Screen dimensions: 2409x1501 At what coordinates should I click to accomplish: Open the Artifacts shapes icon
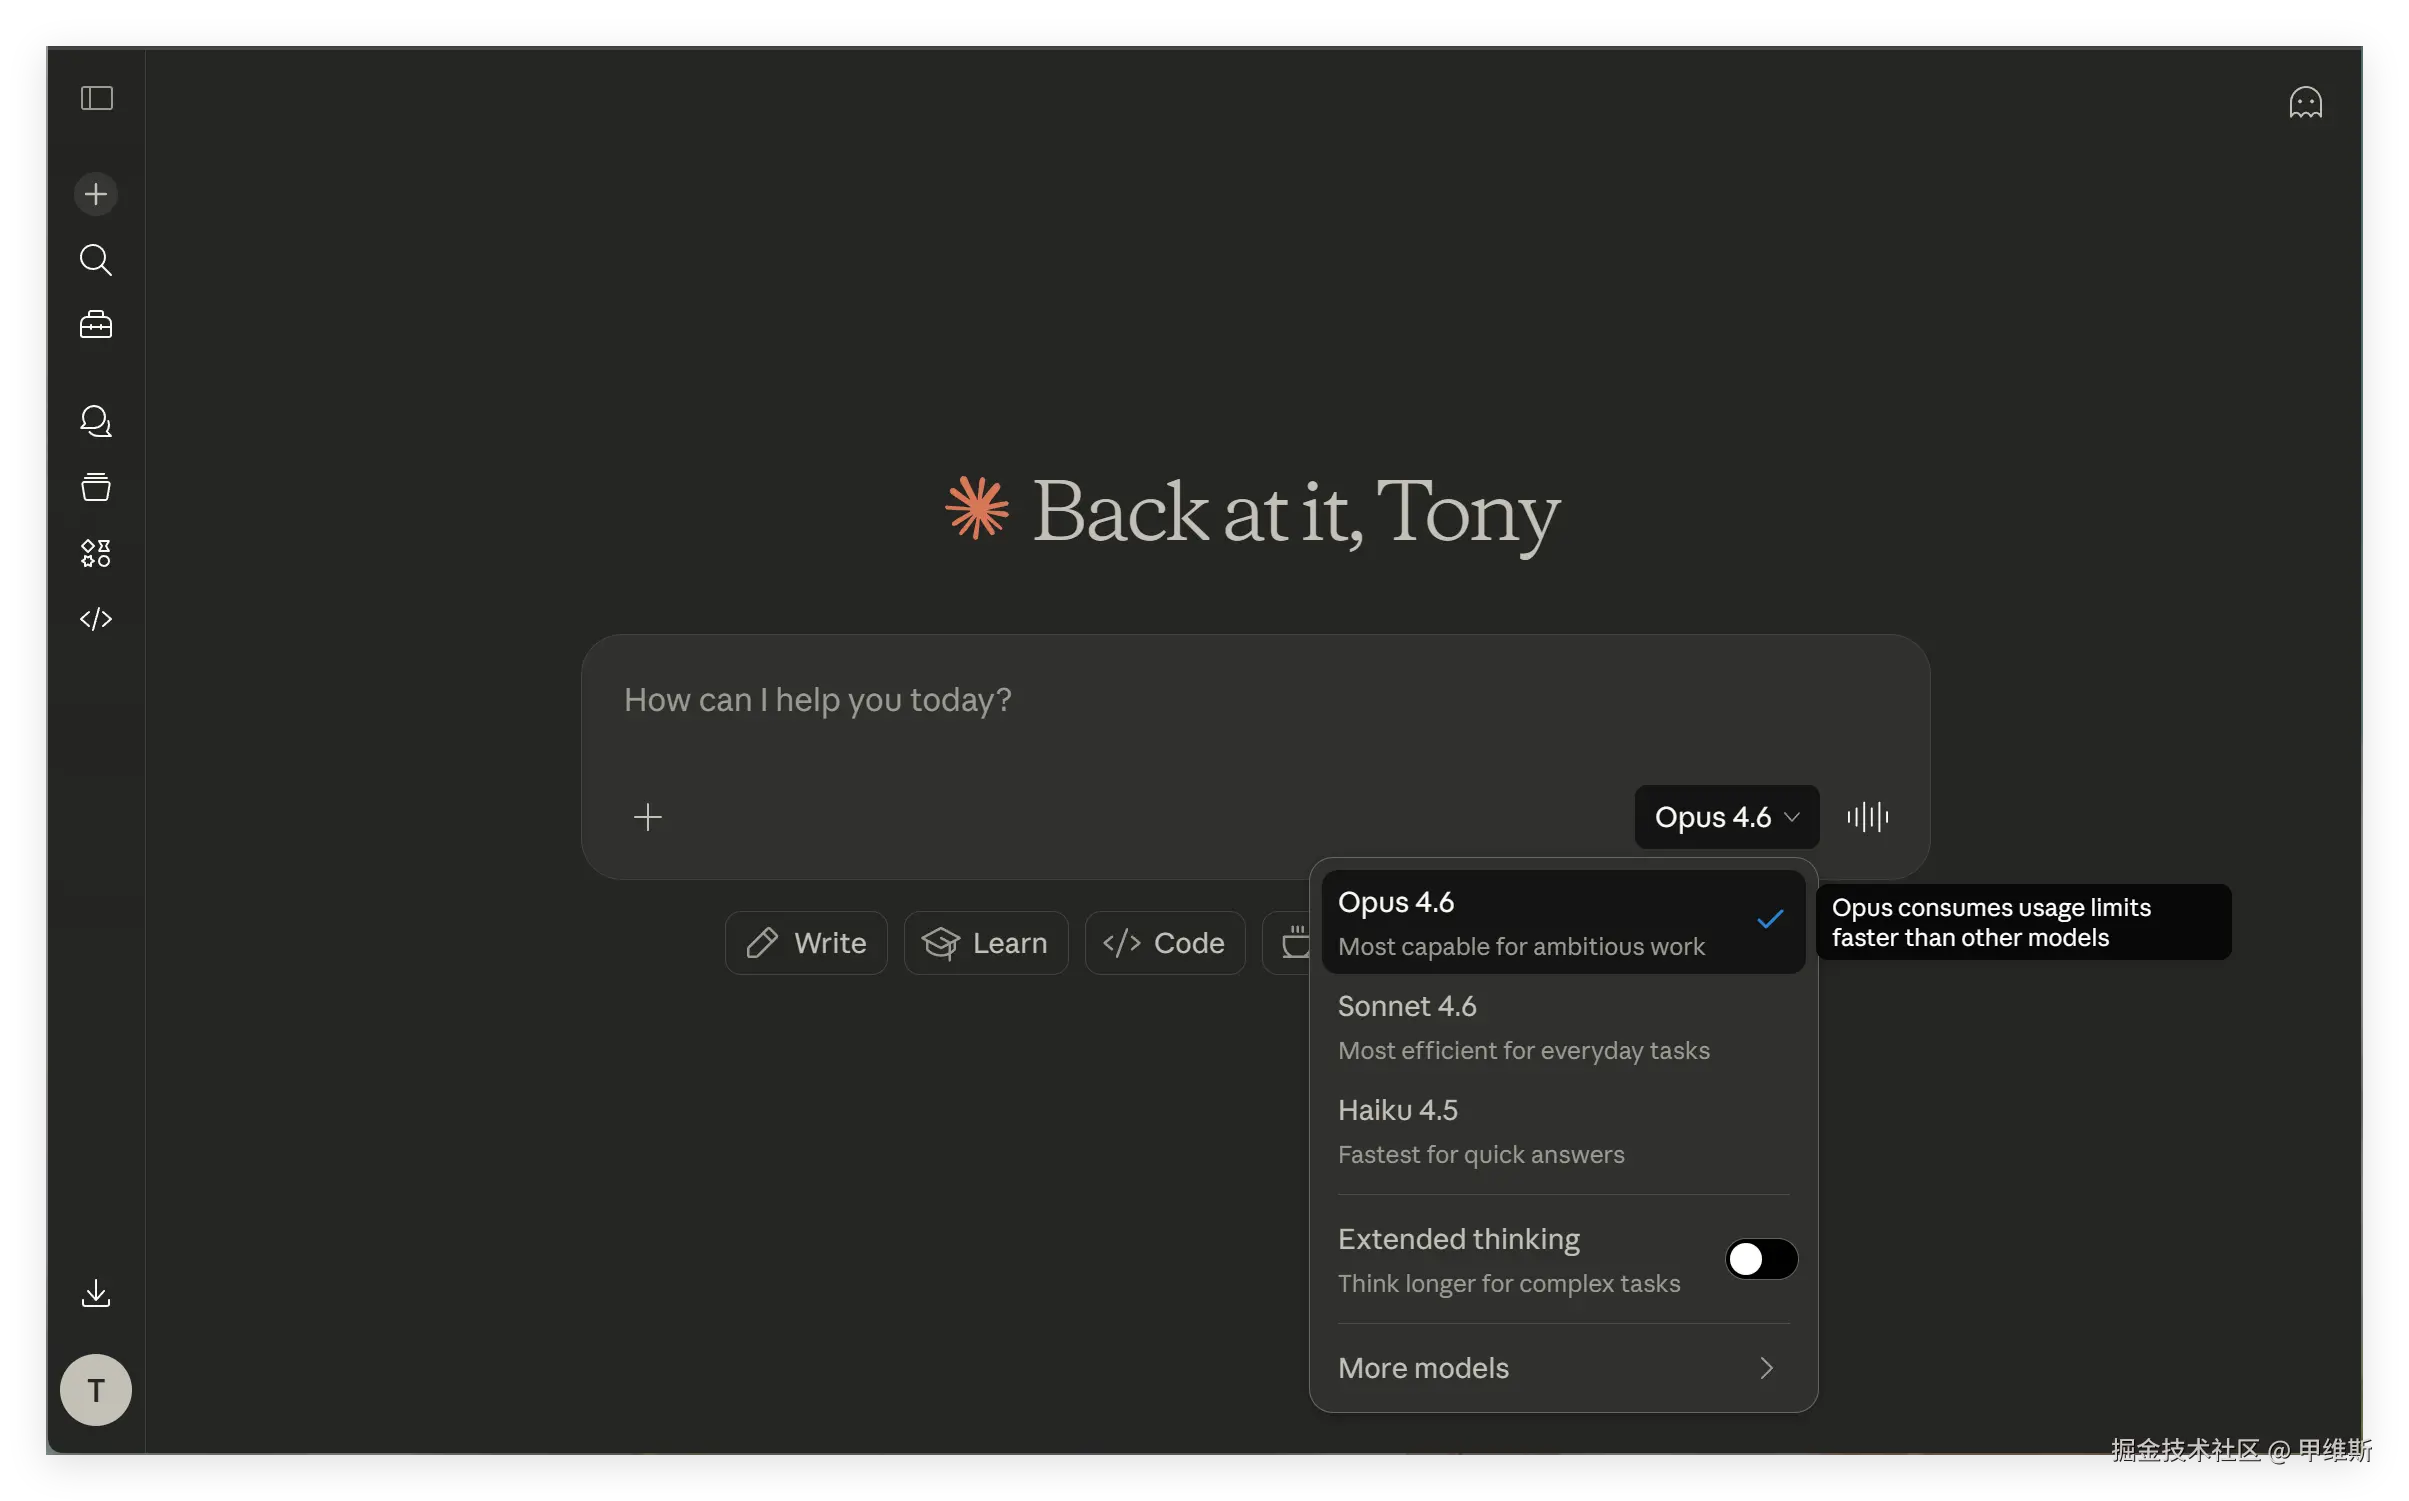[x=96, y=553]
